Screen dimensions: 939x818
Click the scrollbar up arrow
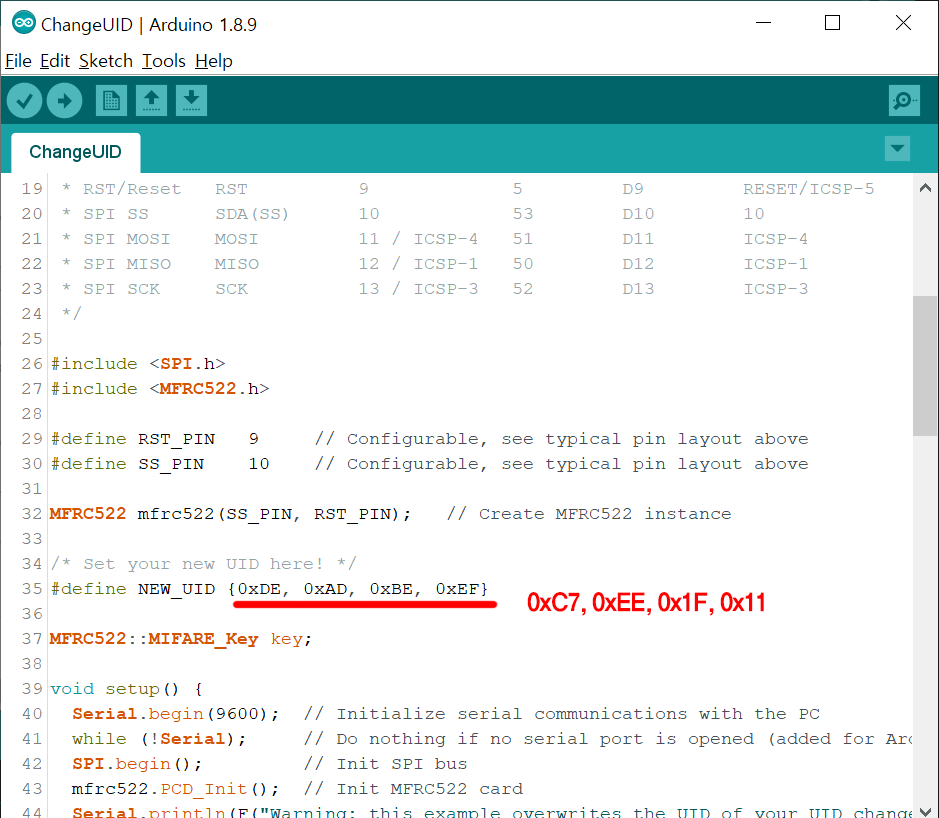pos(925,188)
